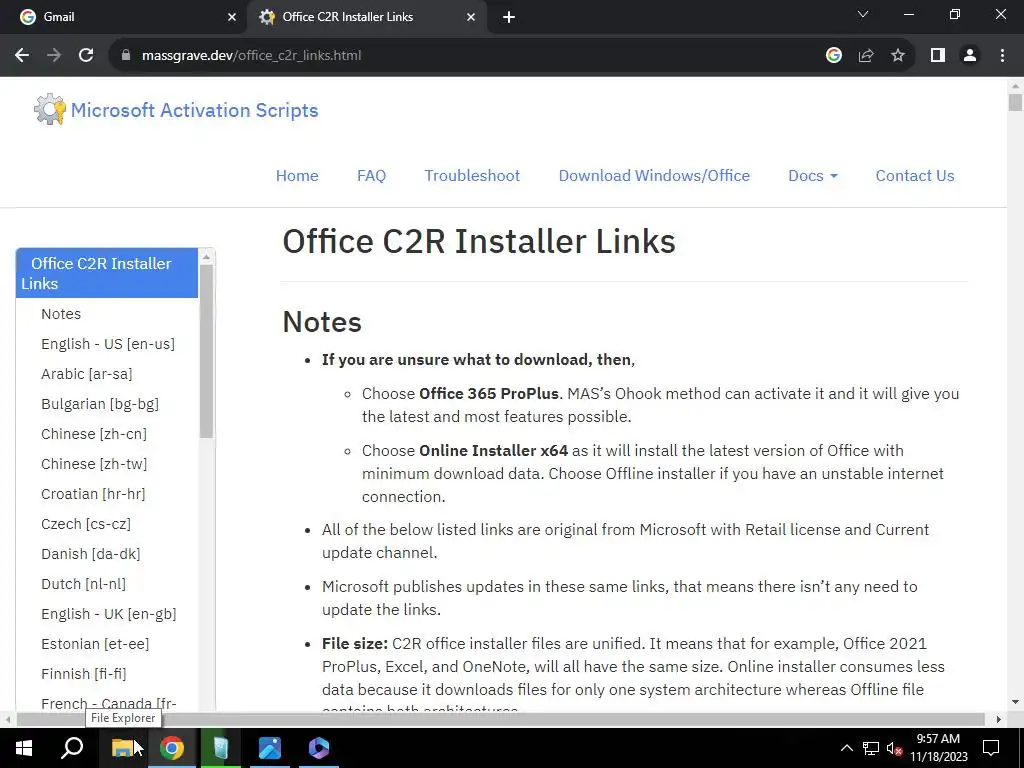
Task: Open the green-highlighted taskbar app icon
Action: point(221,748)
